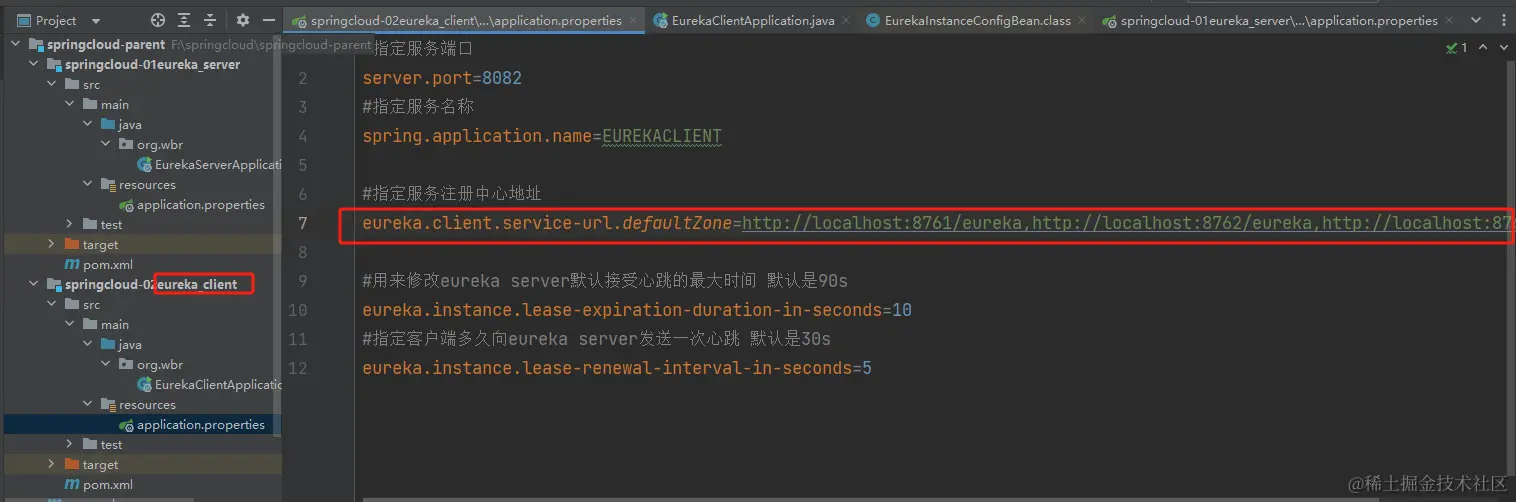Image resolution: width=1516 pixels, height=502 pixels.
Task: Expand the test folder under springcloud-02eureka_client
Action: 70,445
